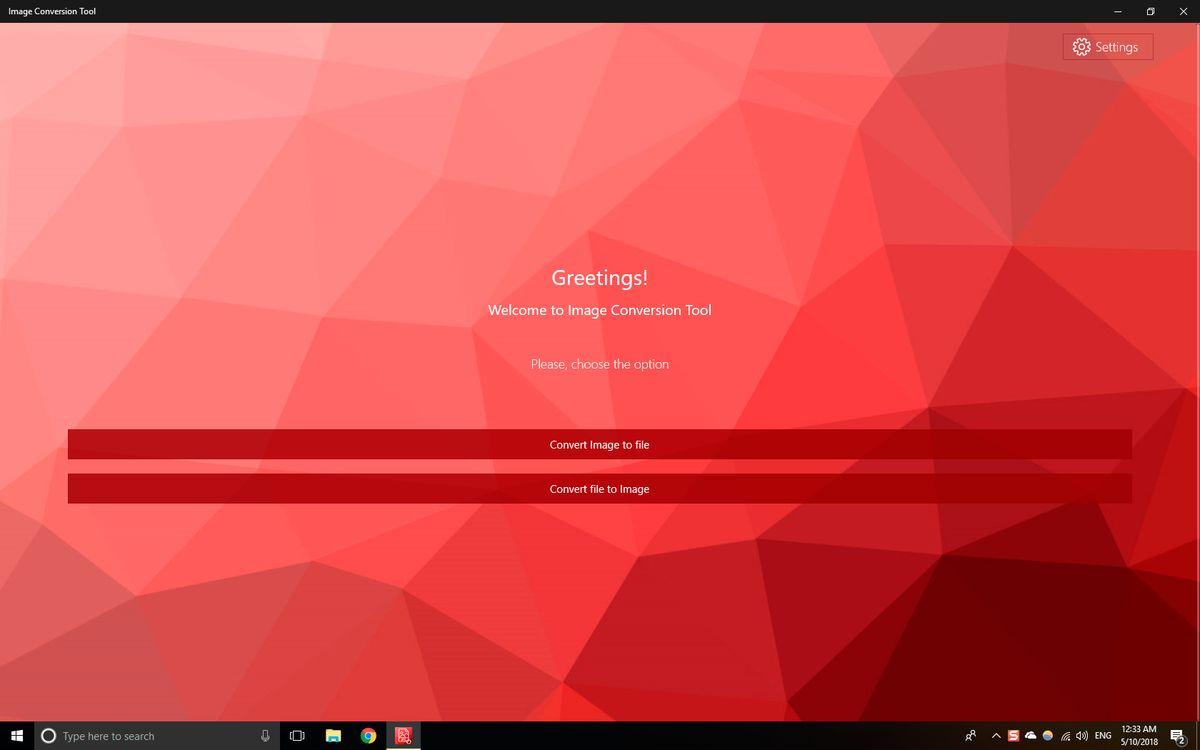Click the taskbar clock showing 12:33 AM
The image size is (1200, 750).
(1139, 736)
